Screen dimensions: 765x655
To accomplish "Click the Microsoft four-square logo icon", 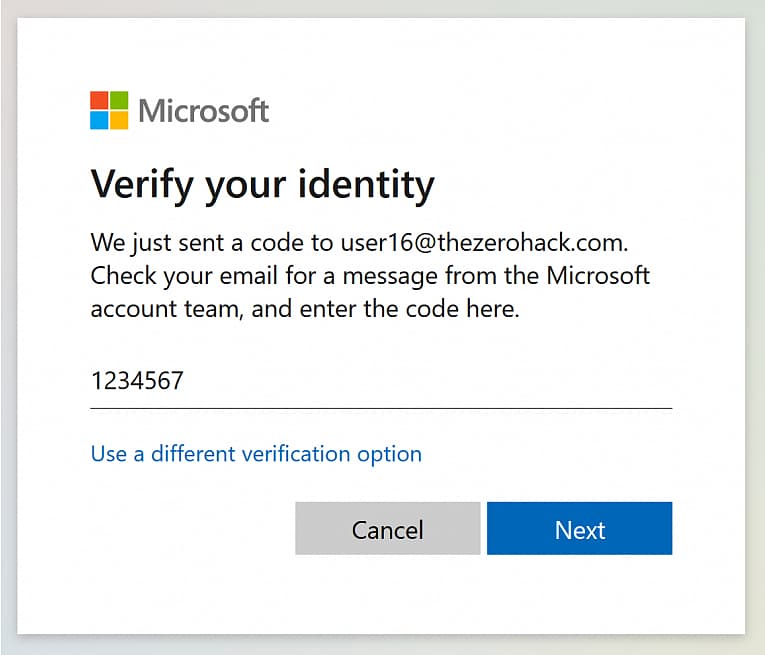I will [109, 110].
